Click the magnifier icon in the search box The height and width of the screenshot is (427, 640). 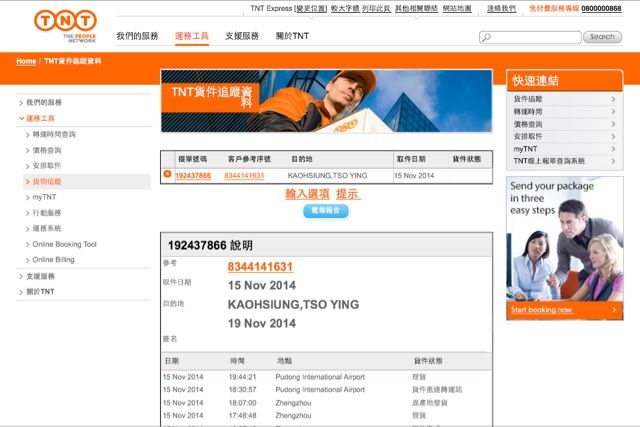point(486,38)
